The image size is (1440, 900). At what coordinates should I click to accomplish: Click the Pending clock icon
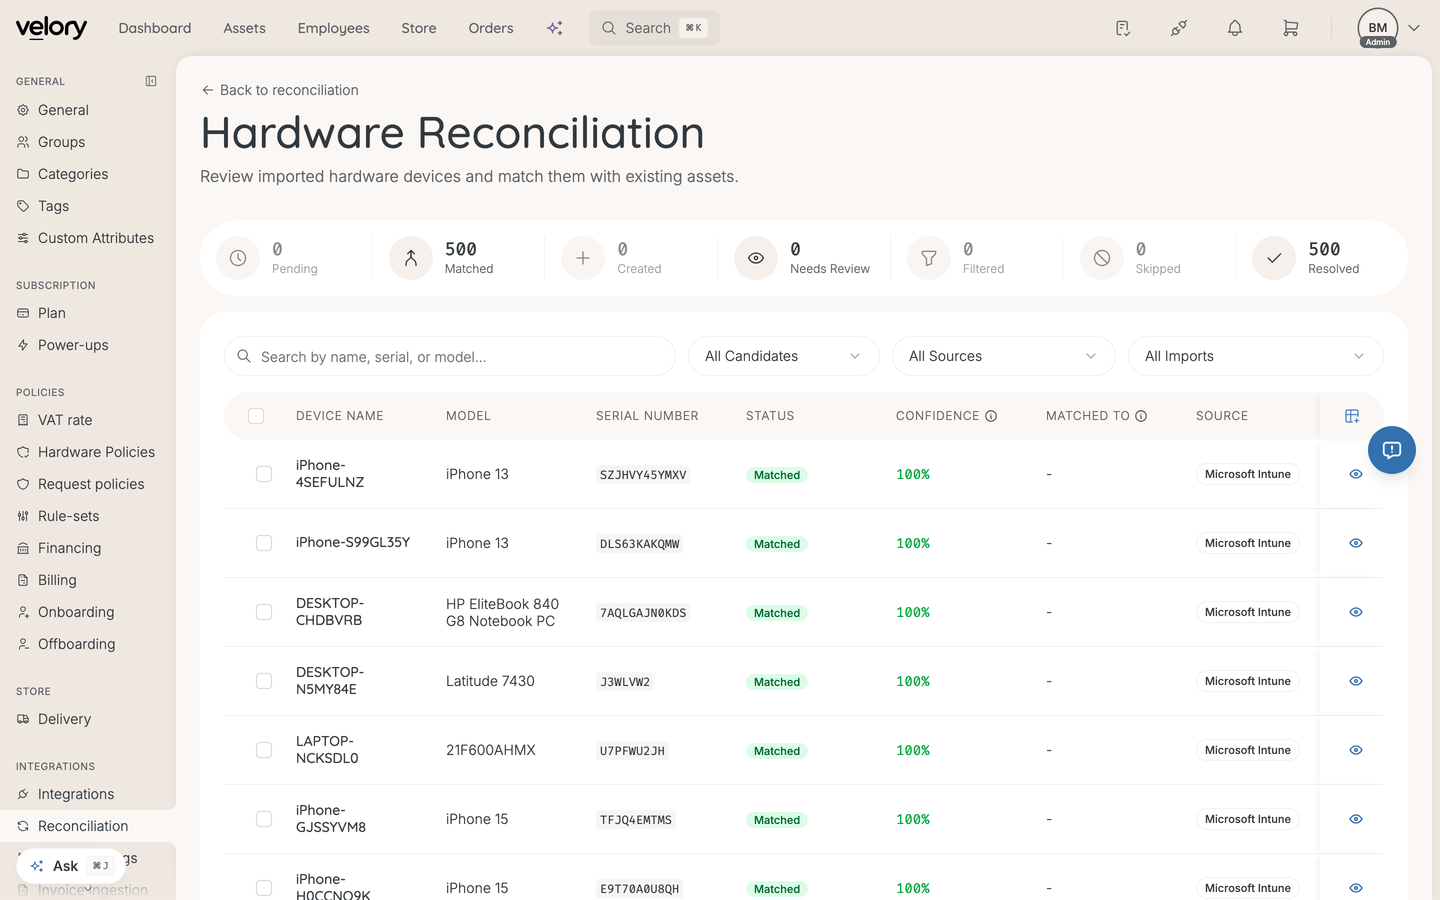[238, 258]
